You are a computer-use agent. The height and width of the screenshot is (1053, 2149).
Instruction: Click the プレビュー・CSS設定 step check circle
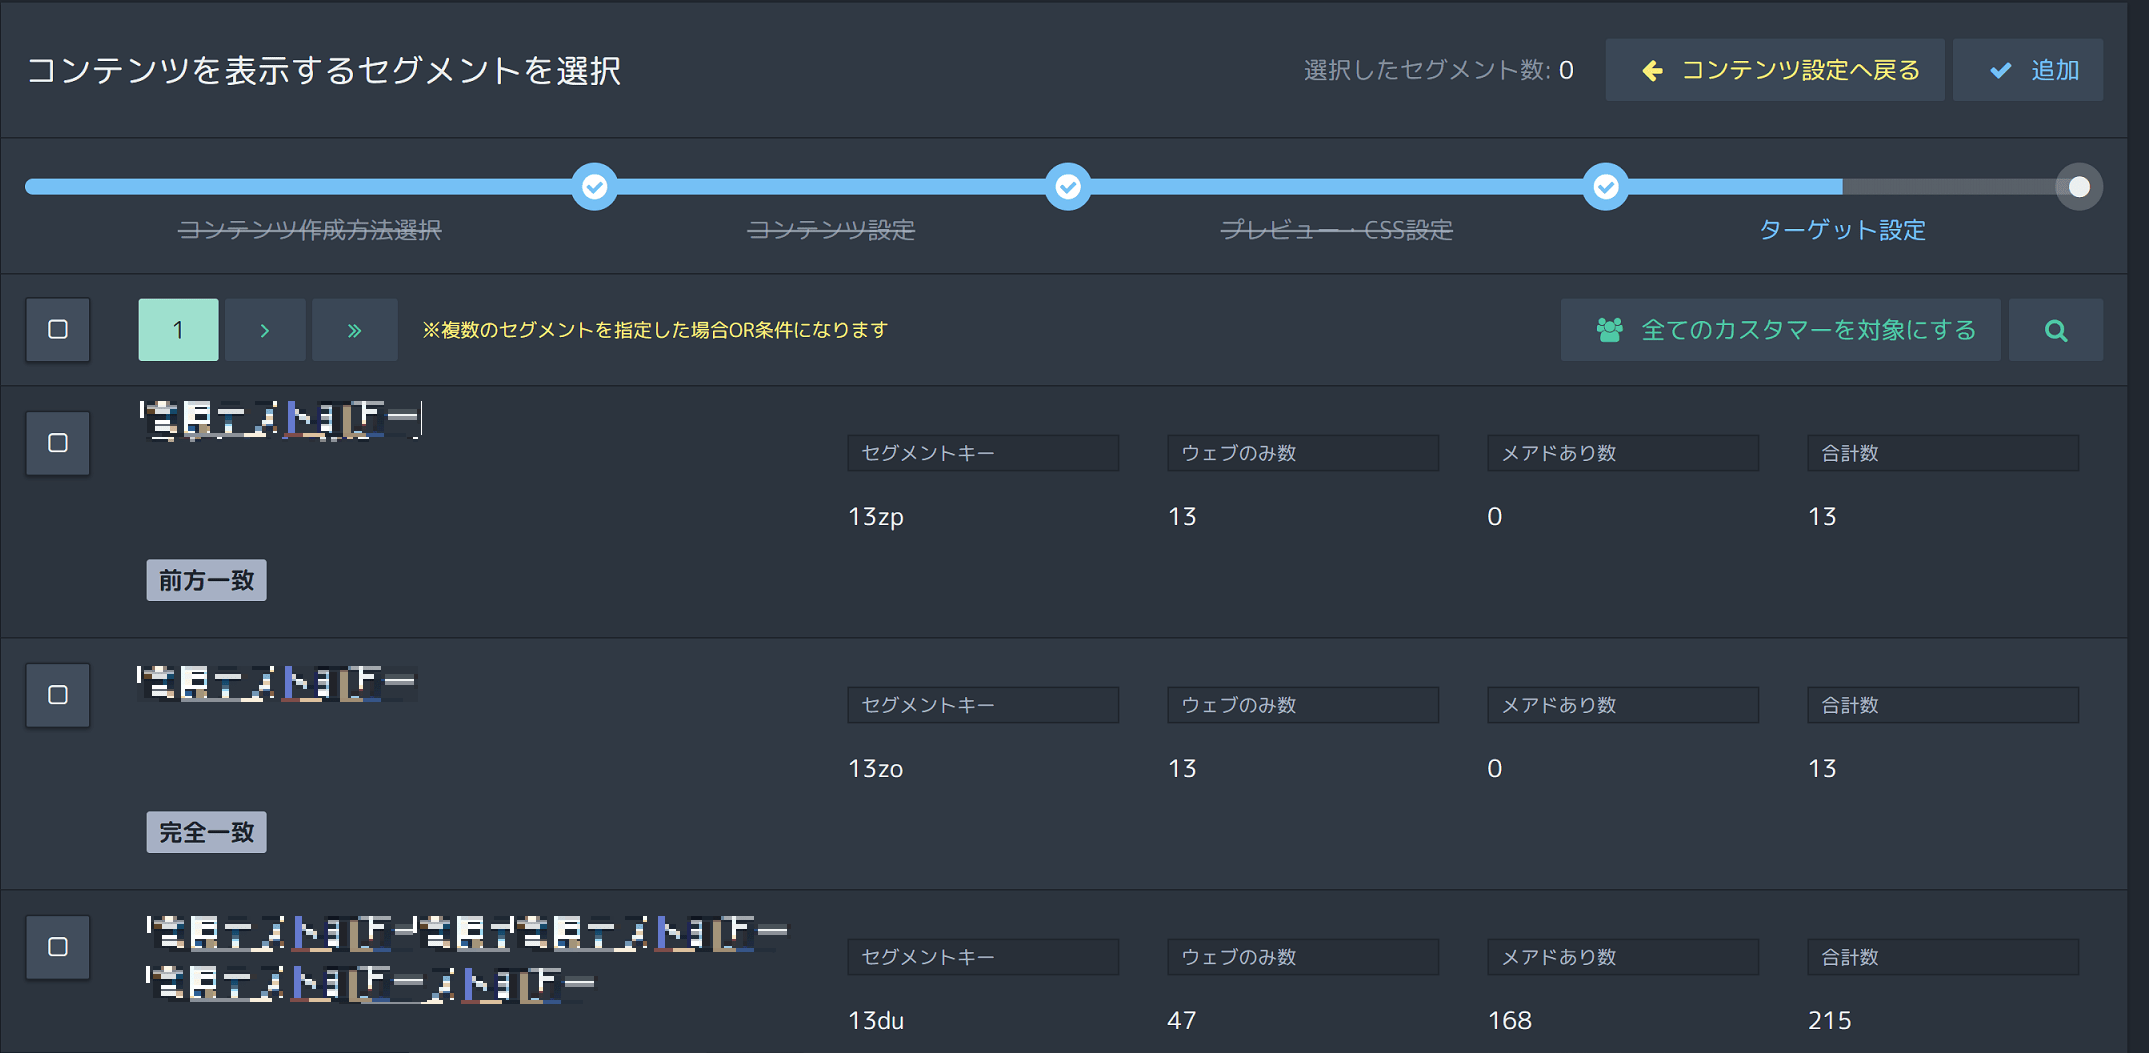pos(1605,187)
